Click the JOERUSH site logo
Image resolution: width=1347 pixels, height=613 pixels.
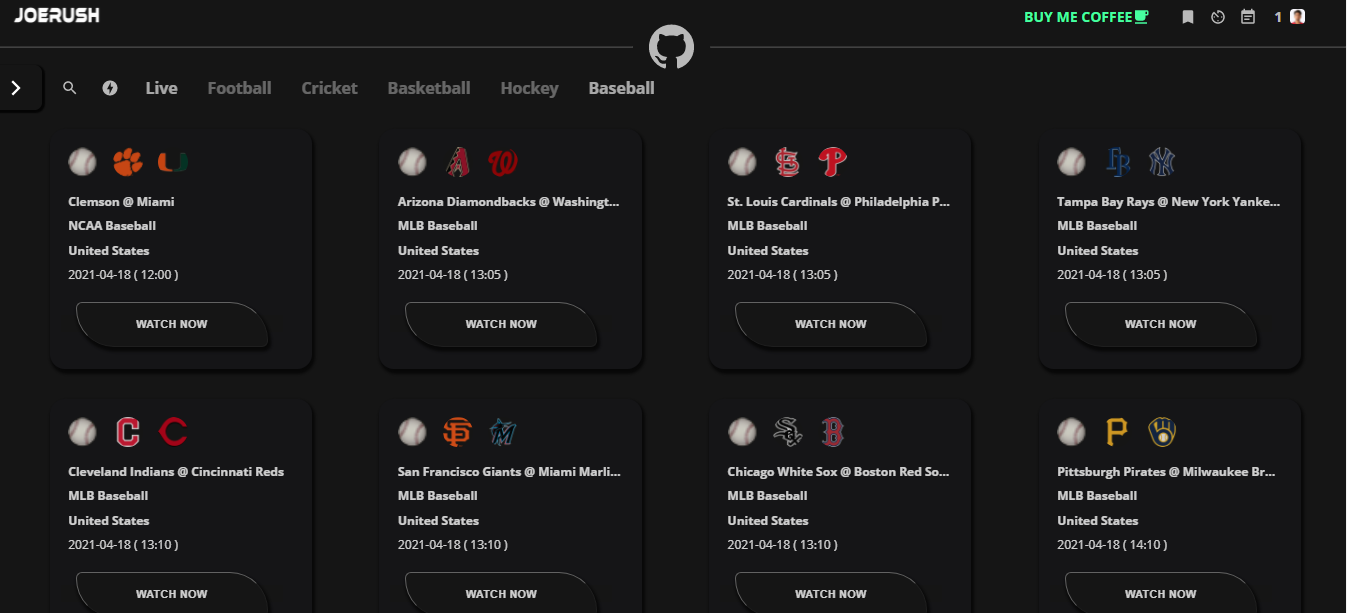57,15
